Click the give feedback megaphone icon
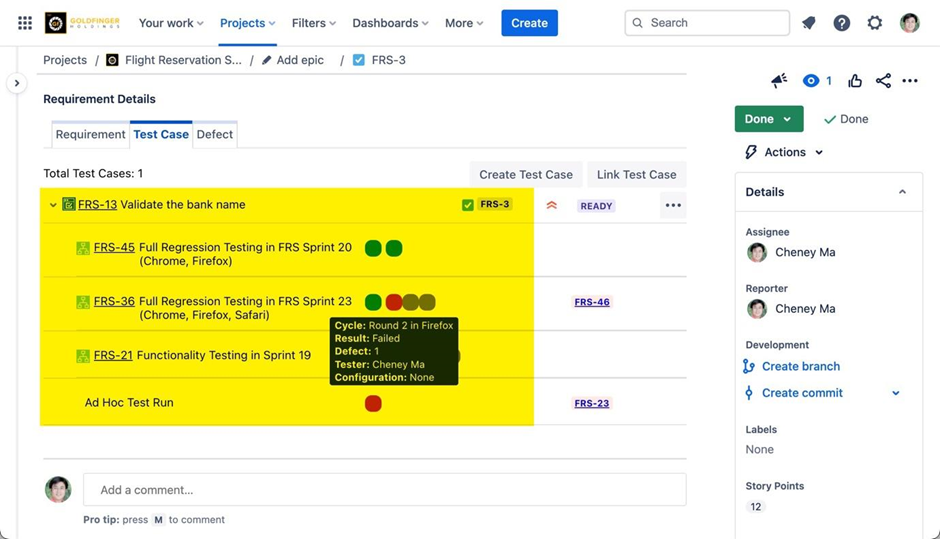This screenshot has width=940, height=539. tap(779, 81)
